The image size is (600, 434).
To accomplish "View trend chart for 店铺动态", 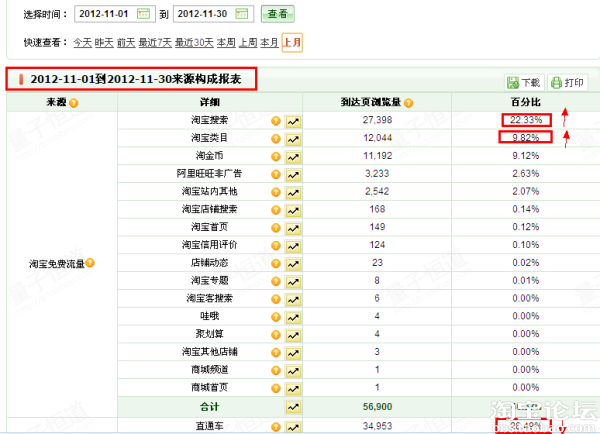I will pos(293,264).
